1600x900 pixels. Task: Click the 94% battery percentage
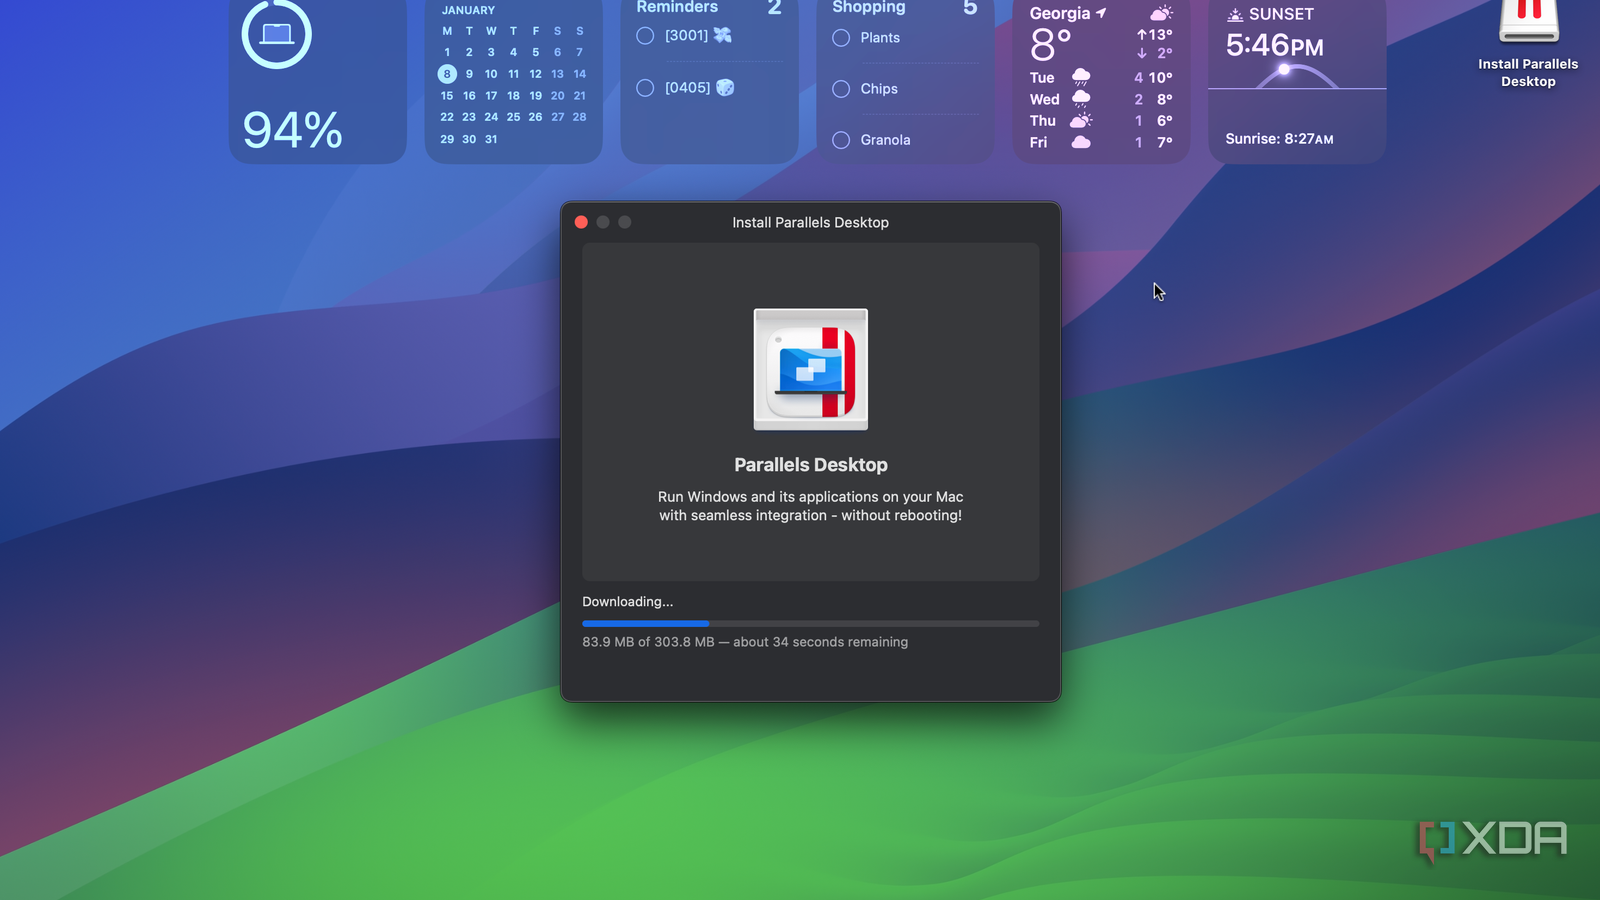[292, 130]
